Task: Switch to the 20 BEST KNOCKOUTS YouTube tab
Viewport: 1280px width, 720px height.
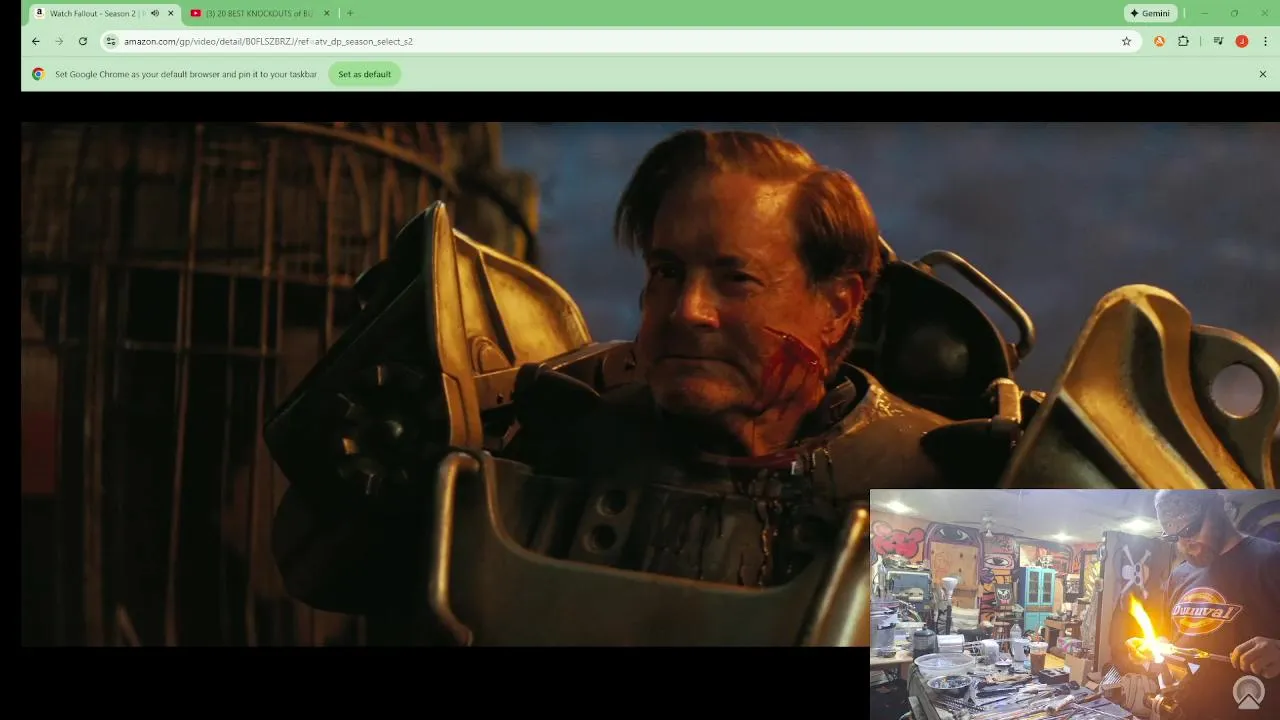Action: (x=258, y=13)
